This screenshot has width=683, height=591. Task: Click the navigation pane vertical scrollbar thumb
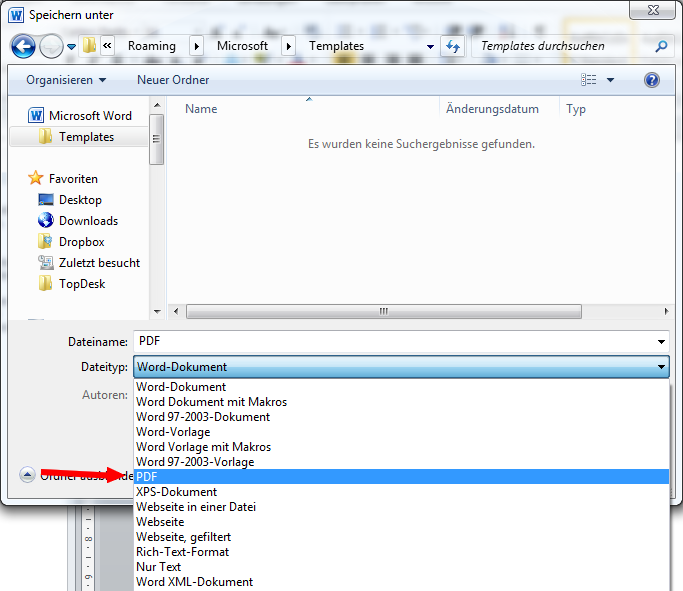(156, 139)
